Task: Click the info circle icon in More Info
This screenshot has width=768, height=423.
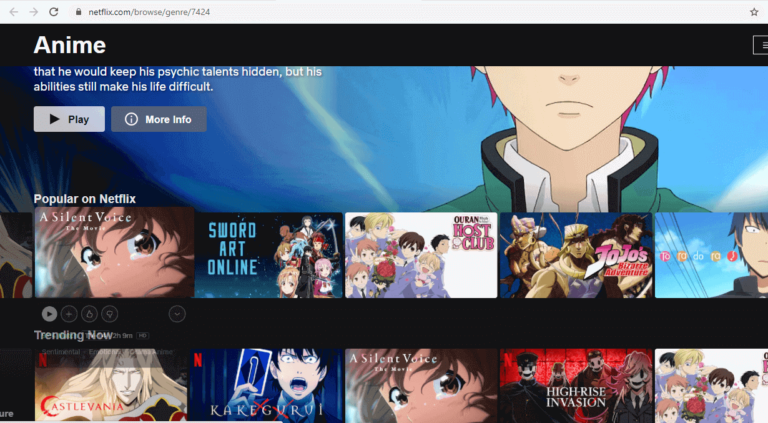Action: 131,119
